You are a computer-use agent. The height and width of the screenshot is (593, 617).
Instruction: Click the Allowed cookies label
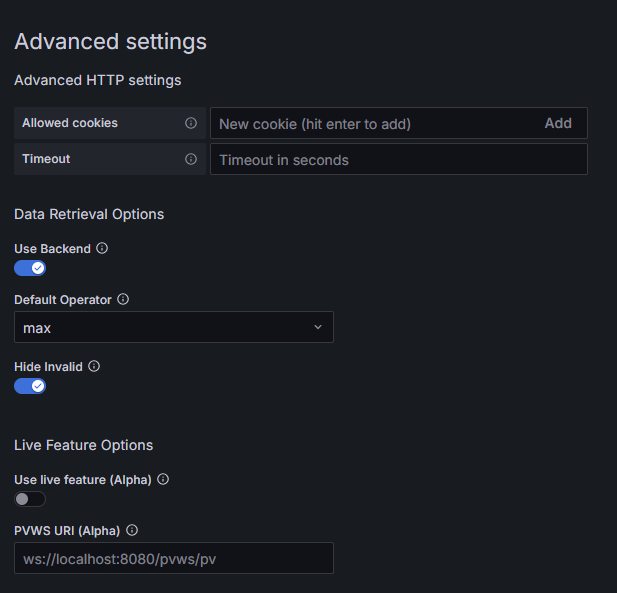point(70,123)
